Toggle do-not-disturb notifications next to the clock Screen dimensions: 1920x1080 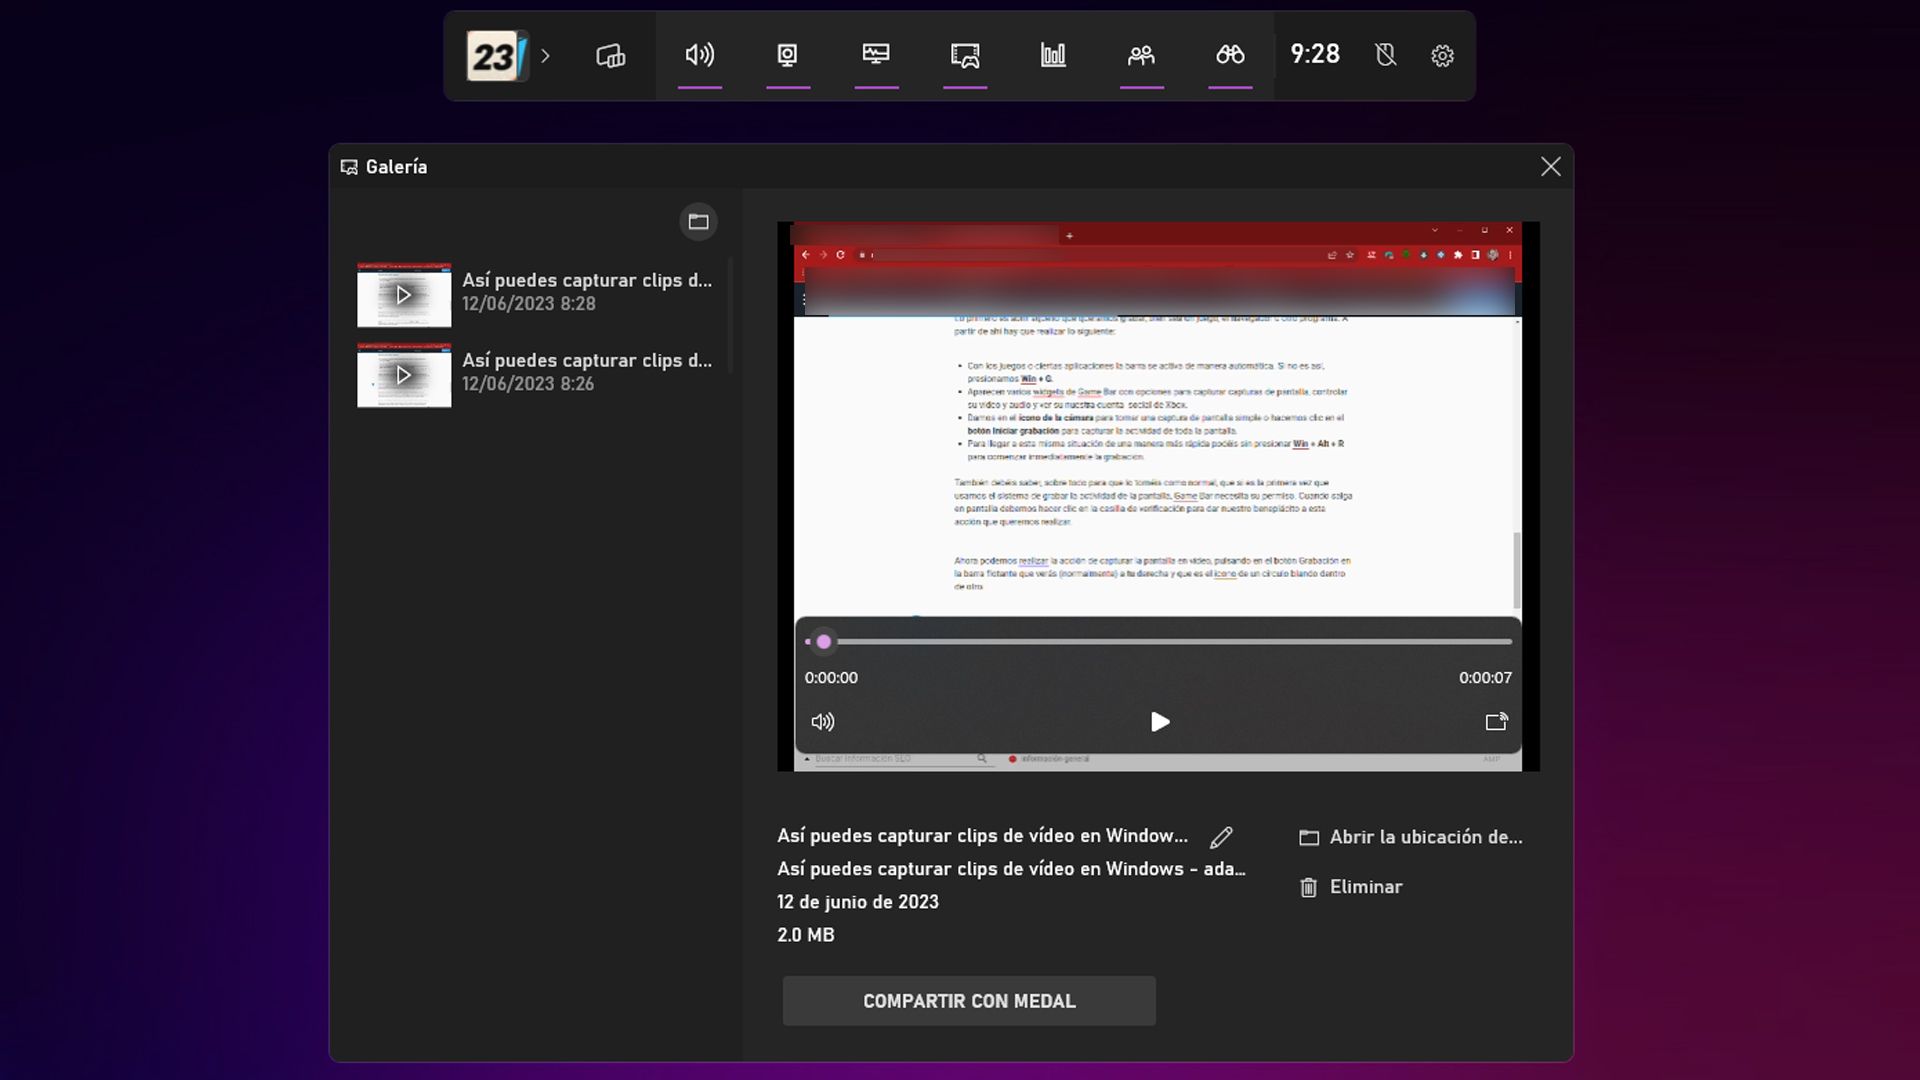click(1385, 56)
